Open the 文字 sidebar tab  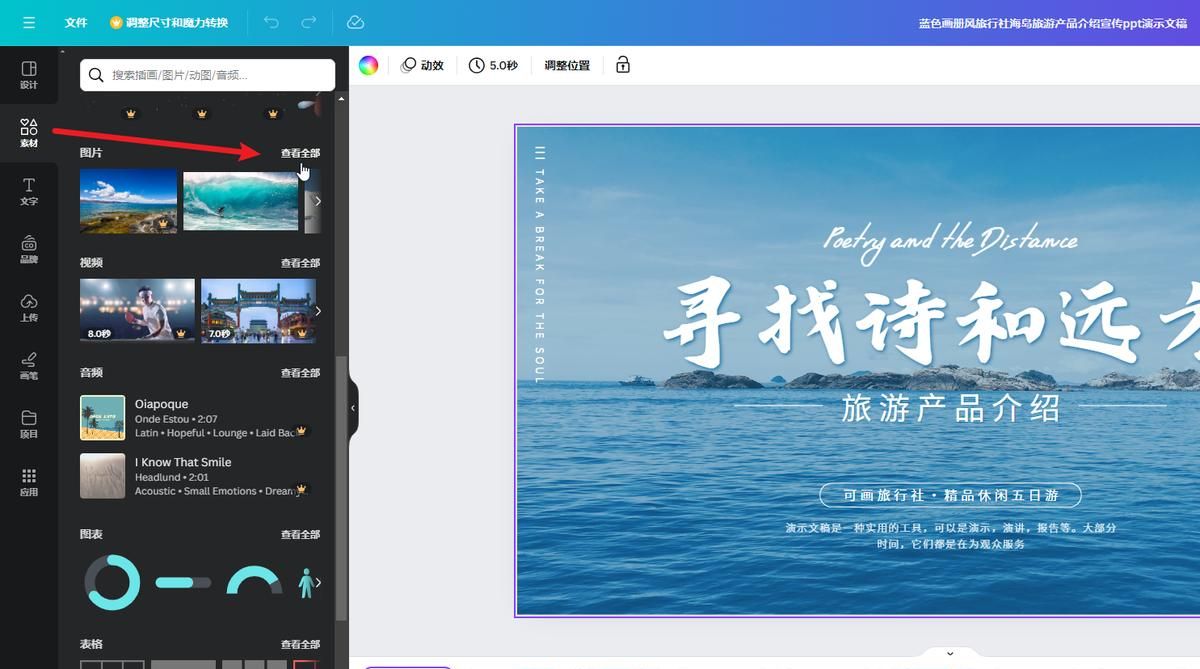pyautogui.click(x=29, y=191)
